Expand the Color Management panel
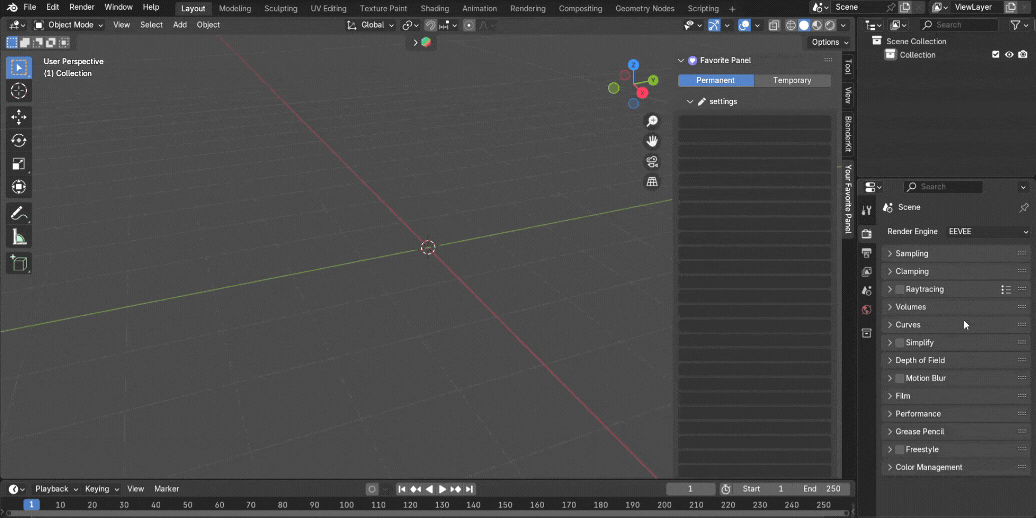The image size is (1036, 518). pyautogui.click(x=956, y=468)
